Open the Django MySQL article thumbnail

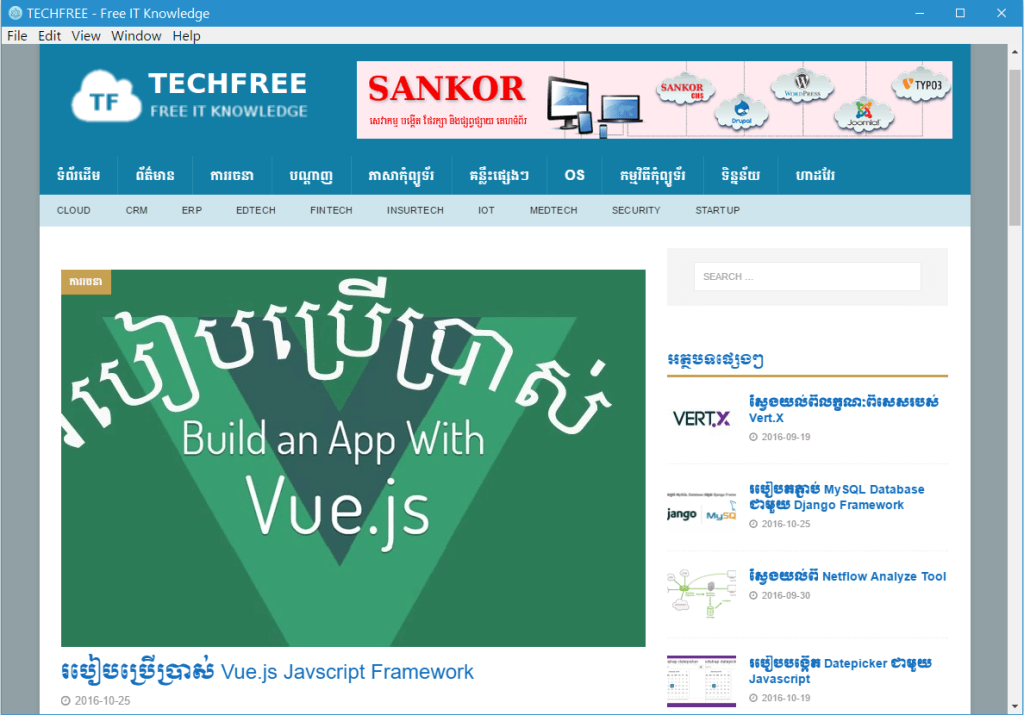(701, 506)
